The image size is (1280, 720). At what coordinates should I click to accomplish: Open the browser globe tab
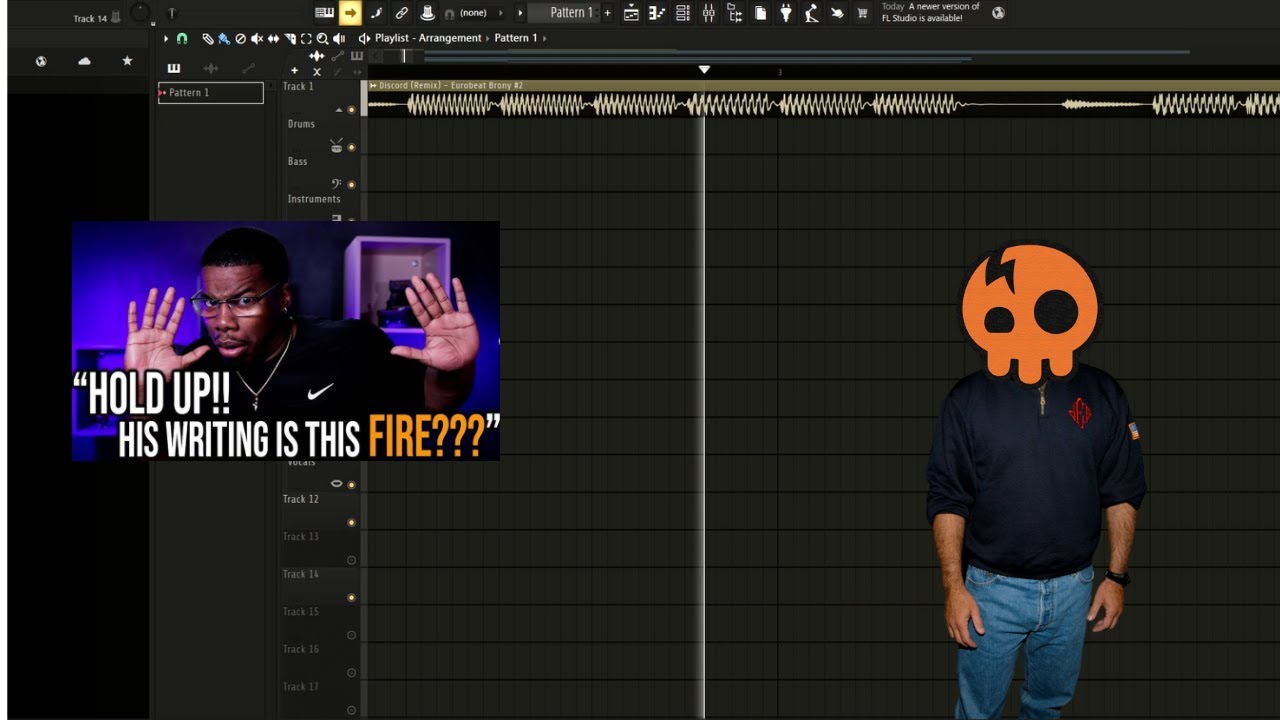point(41,61)
